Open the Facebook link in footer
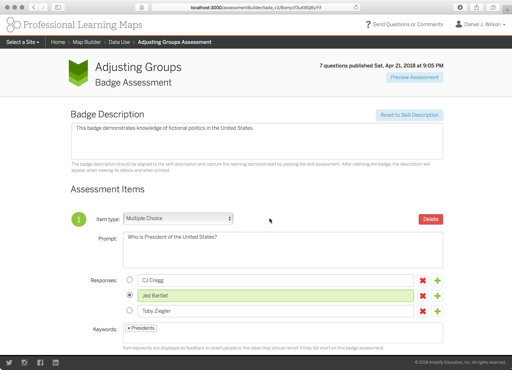The width and height of the screenshot is (512, 370). click(x=40, y=363)
